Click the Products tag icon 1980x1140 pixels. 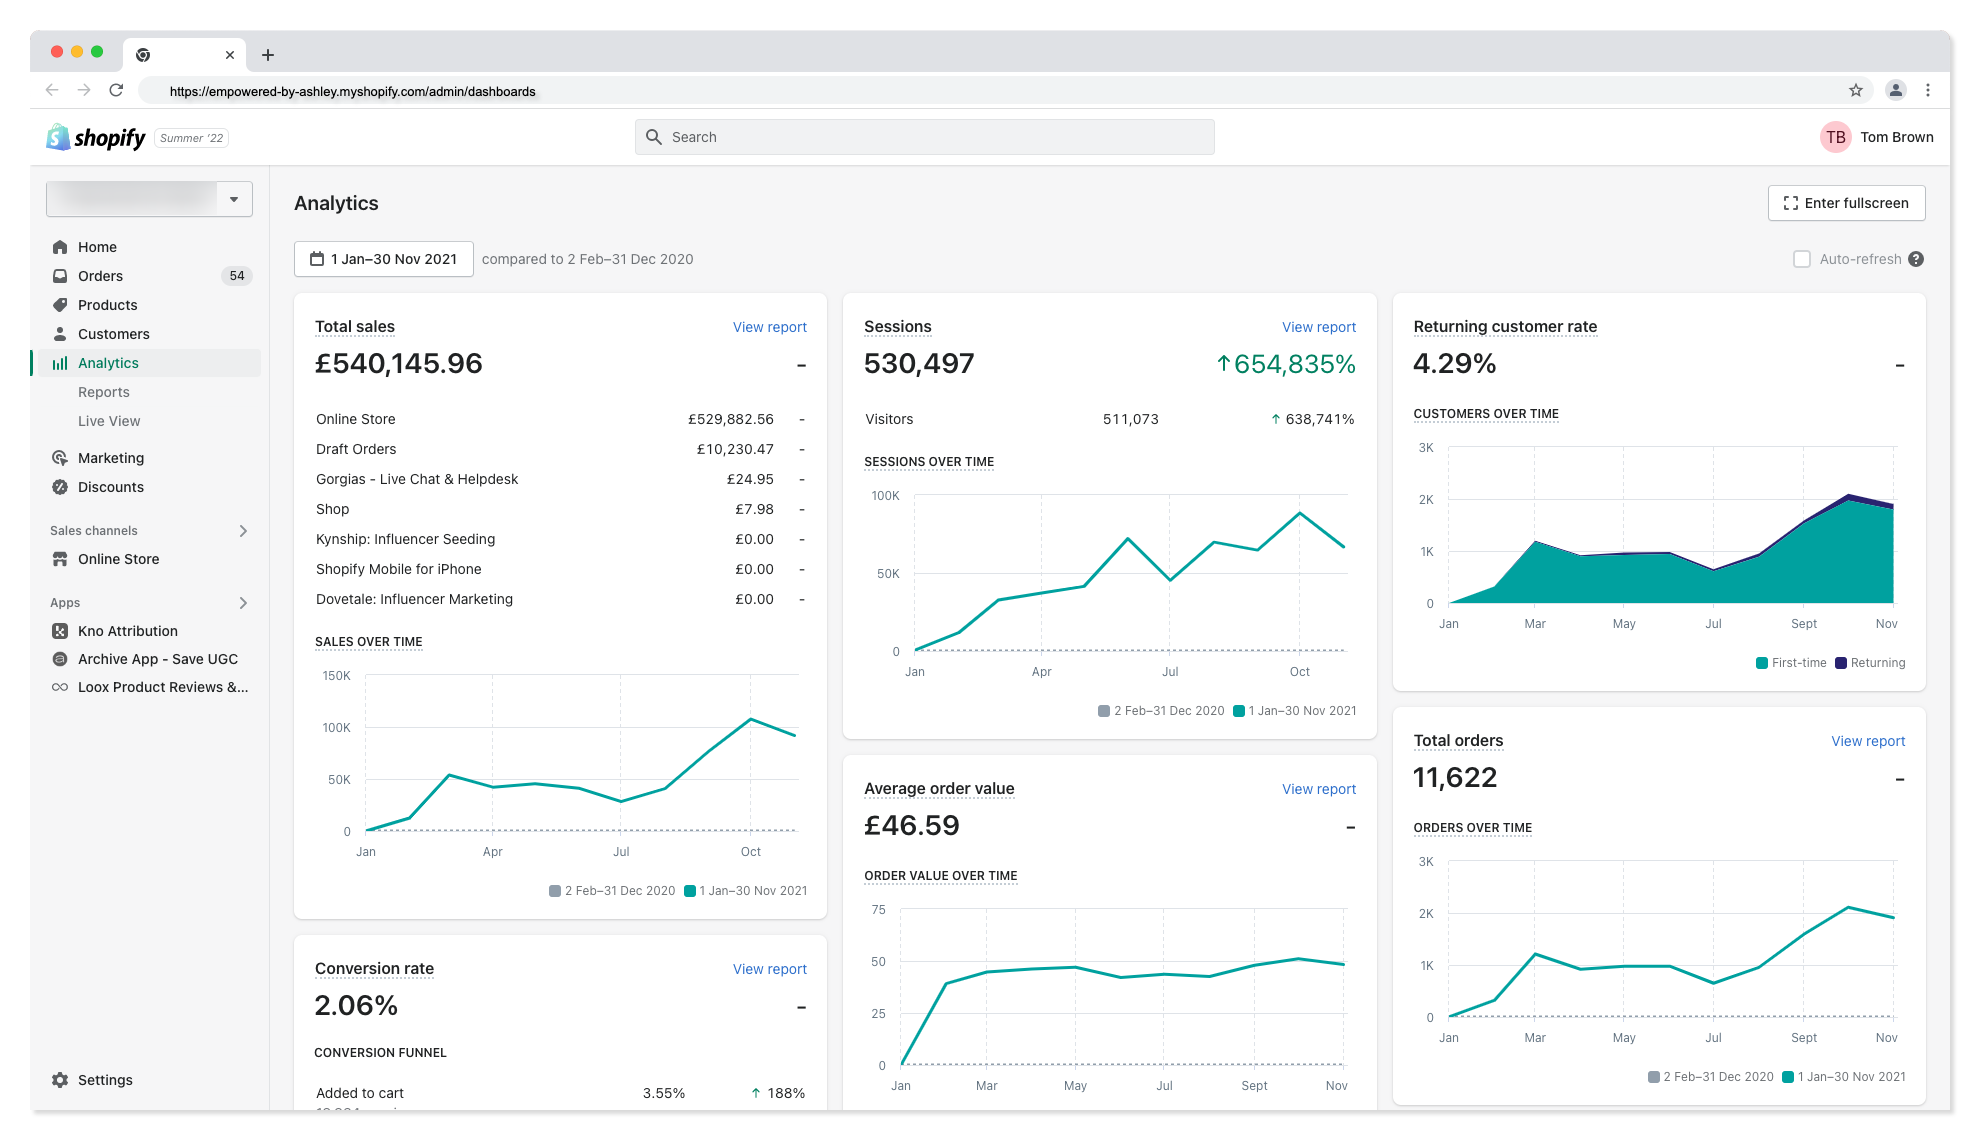pyautogui.click(x=60, y=305)
